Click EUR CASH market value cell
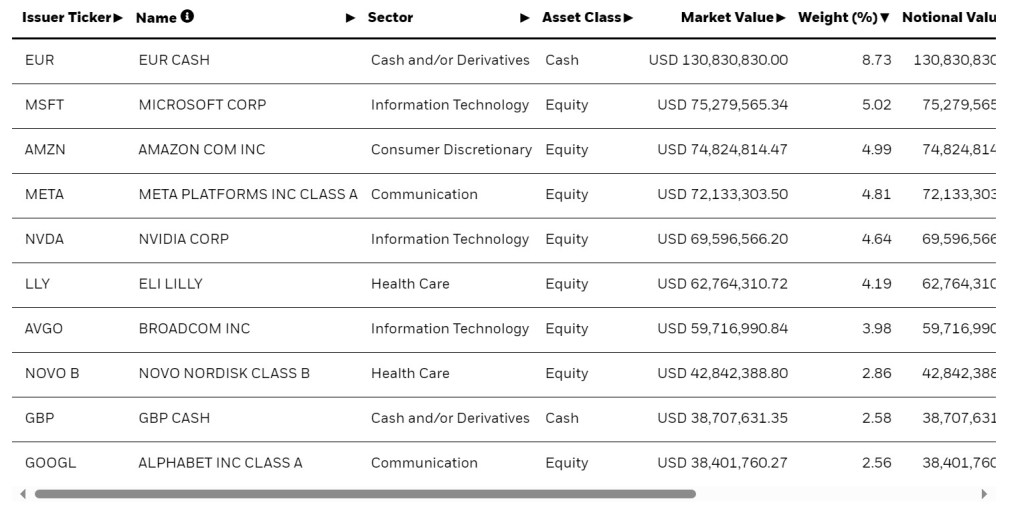This screenshot has height=507, width=1024. pyautogui.click(x=718, y=60)
